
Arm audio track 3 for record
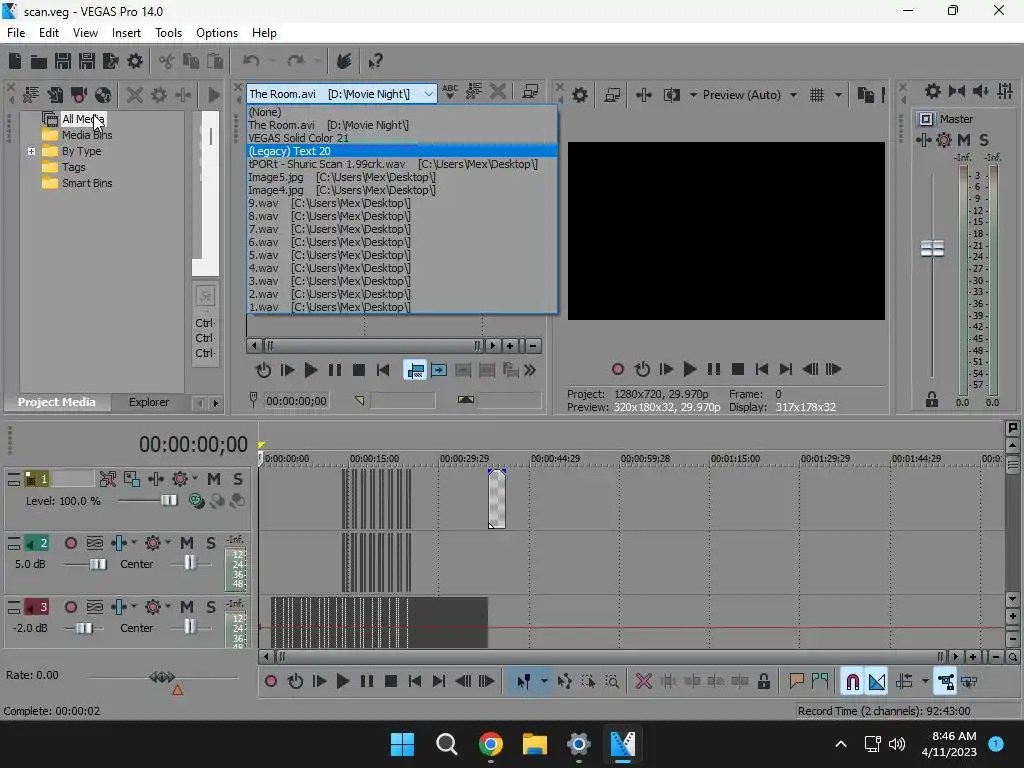point(71,607)
